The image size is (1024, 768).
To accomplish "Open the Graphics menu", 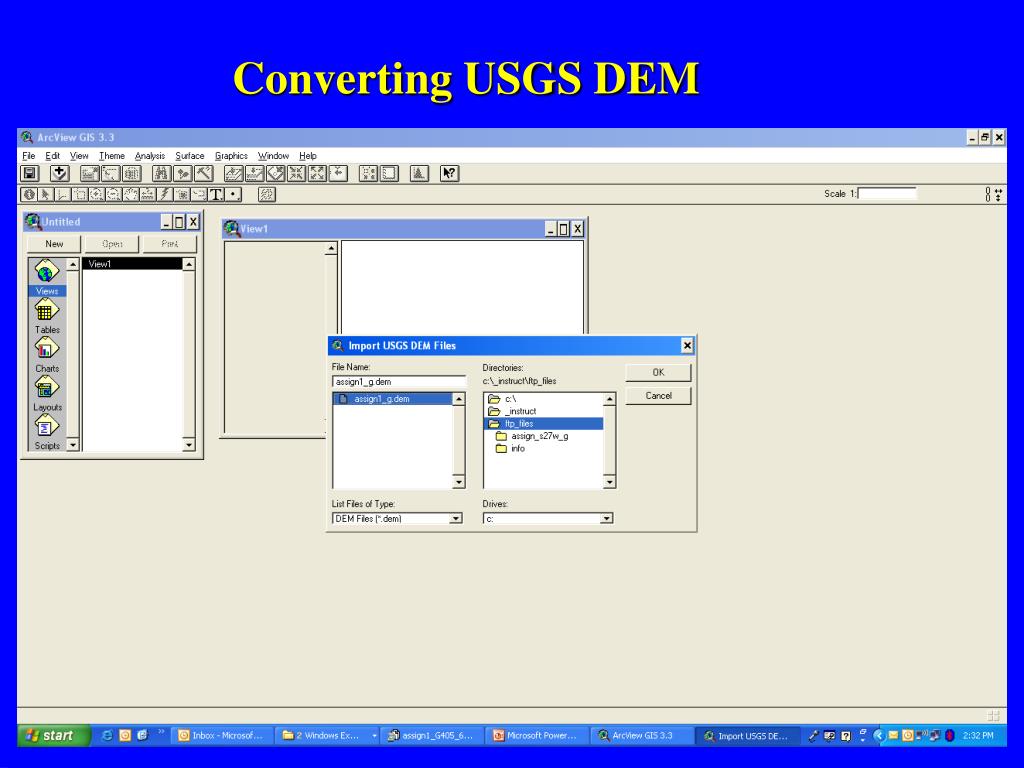I will click(x=231, y=155).
